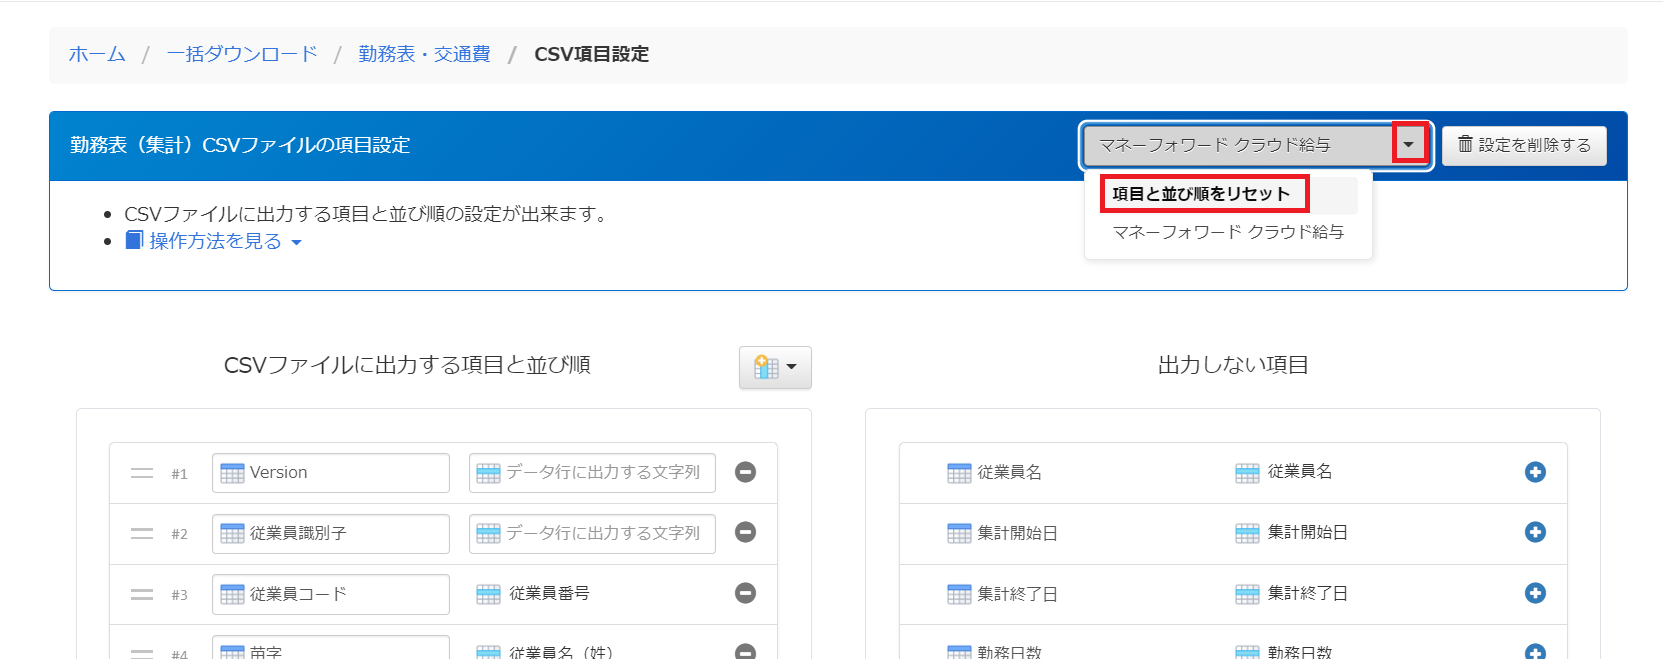Click the #1 row number label
Screen dimensions: 1663x659
pos(179,474)
